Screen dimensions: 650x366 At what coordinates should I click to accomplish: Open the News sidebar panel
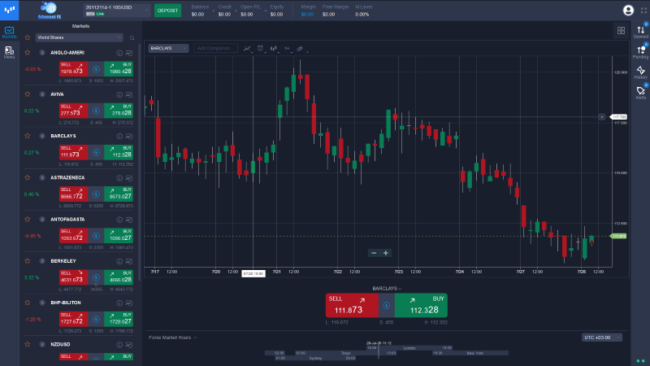pyautogui.click(x=9, y=52)
